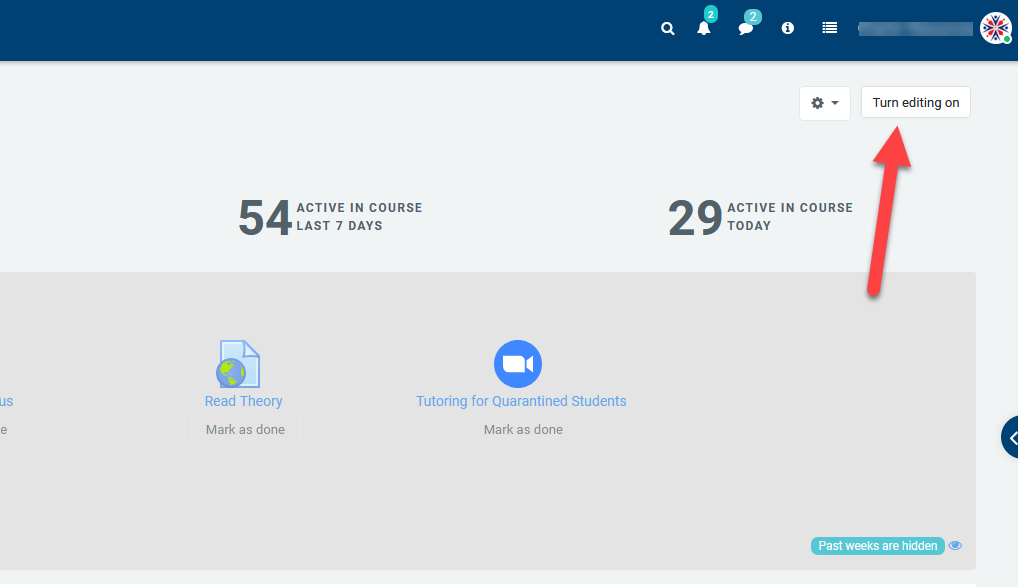Expand the side drawer on right edge
Image resolution: width=1018 pixels, height=587 pixels.
(x=1010, y=438)
